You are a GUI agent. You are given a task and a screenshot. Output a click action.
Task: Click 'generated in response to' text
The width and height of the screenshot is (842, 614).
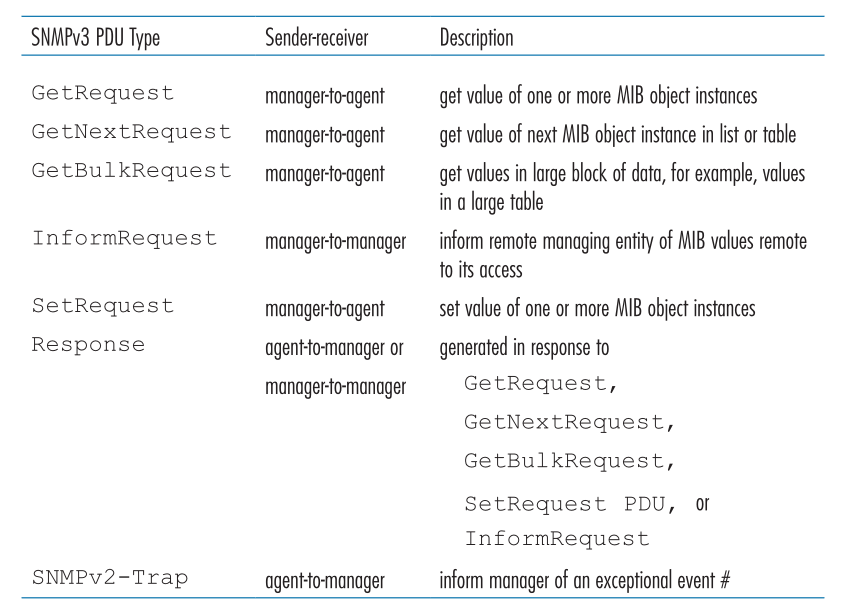pos(524,348)
